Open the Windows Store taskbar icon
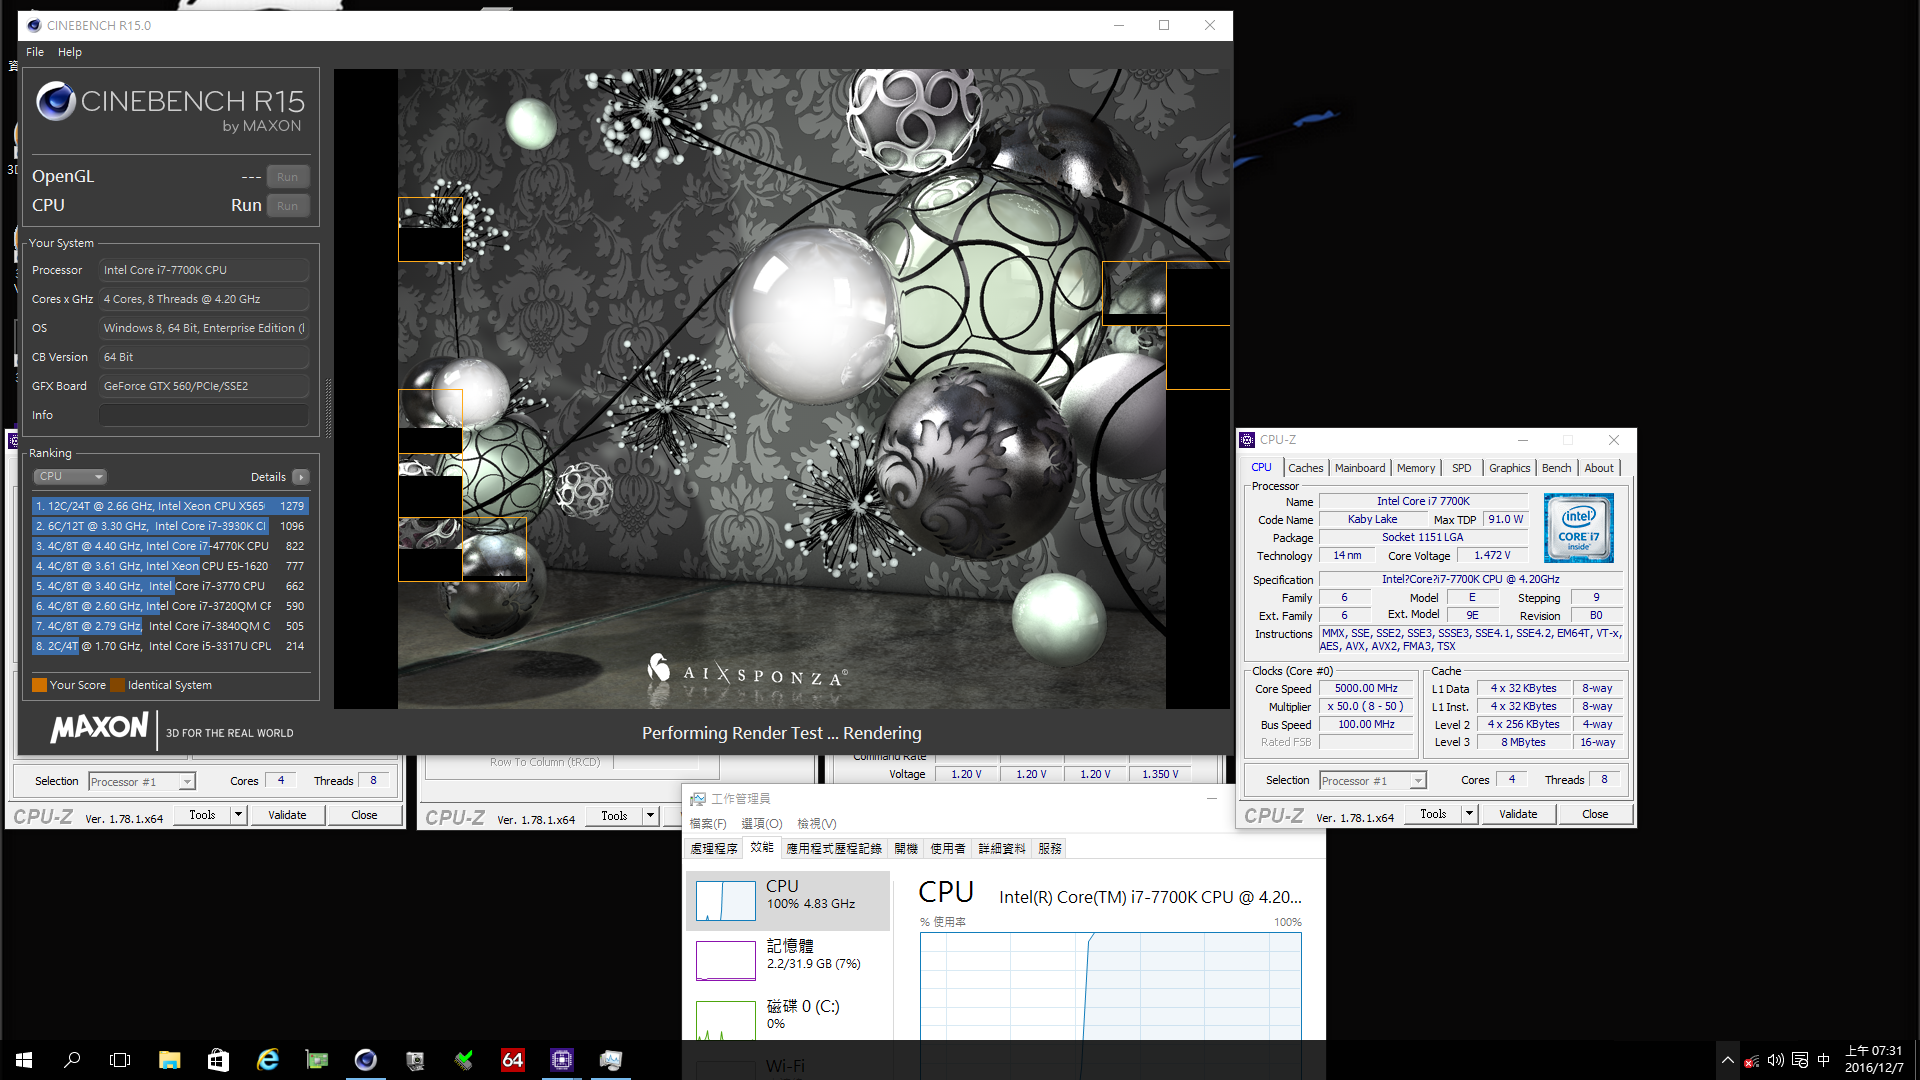The image size is (1920, 1080). click(x=218, y=1060)
